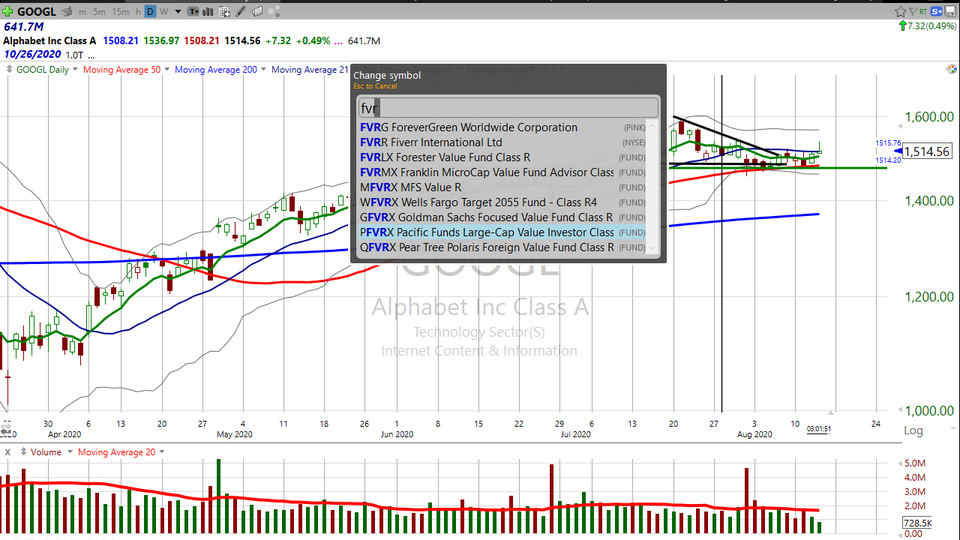960x540 pixels.
Task: Click the Change symbol search field
Action: coord(508,108)
